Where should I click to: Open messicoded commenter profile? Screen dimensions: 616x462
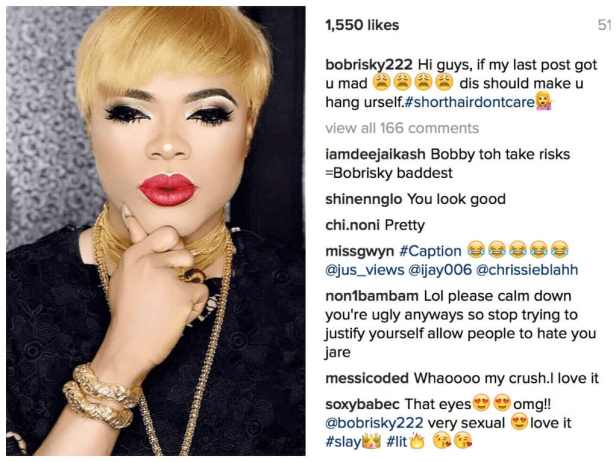367,378
